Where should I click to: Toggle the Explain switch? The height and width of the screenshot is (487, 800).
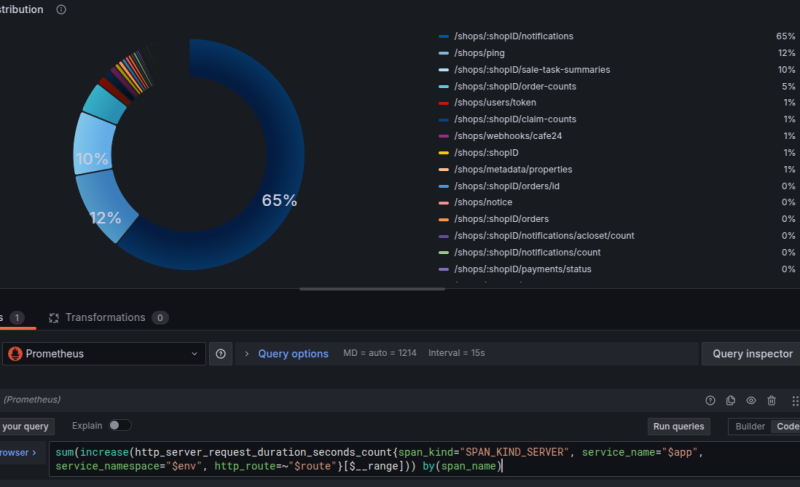tap(119, 425)
